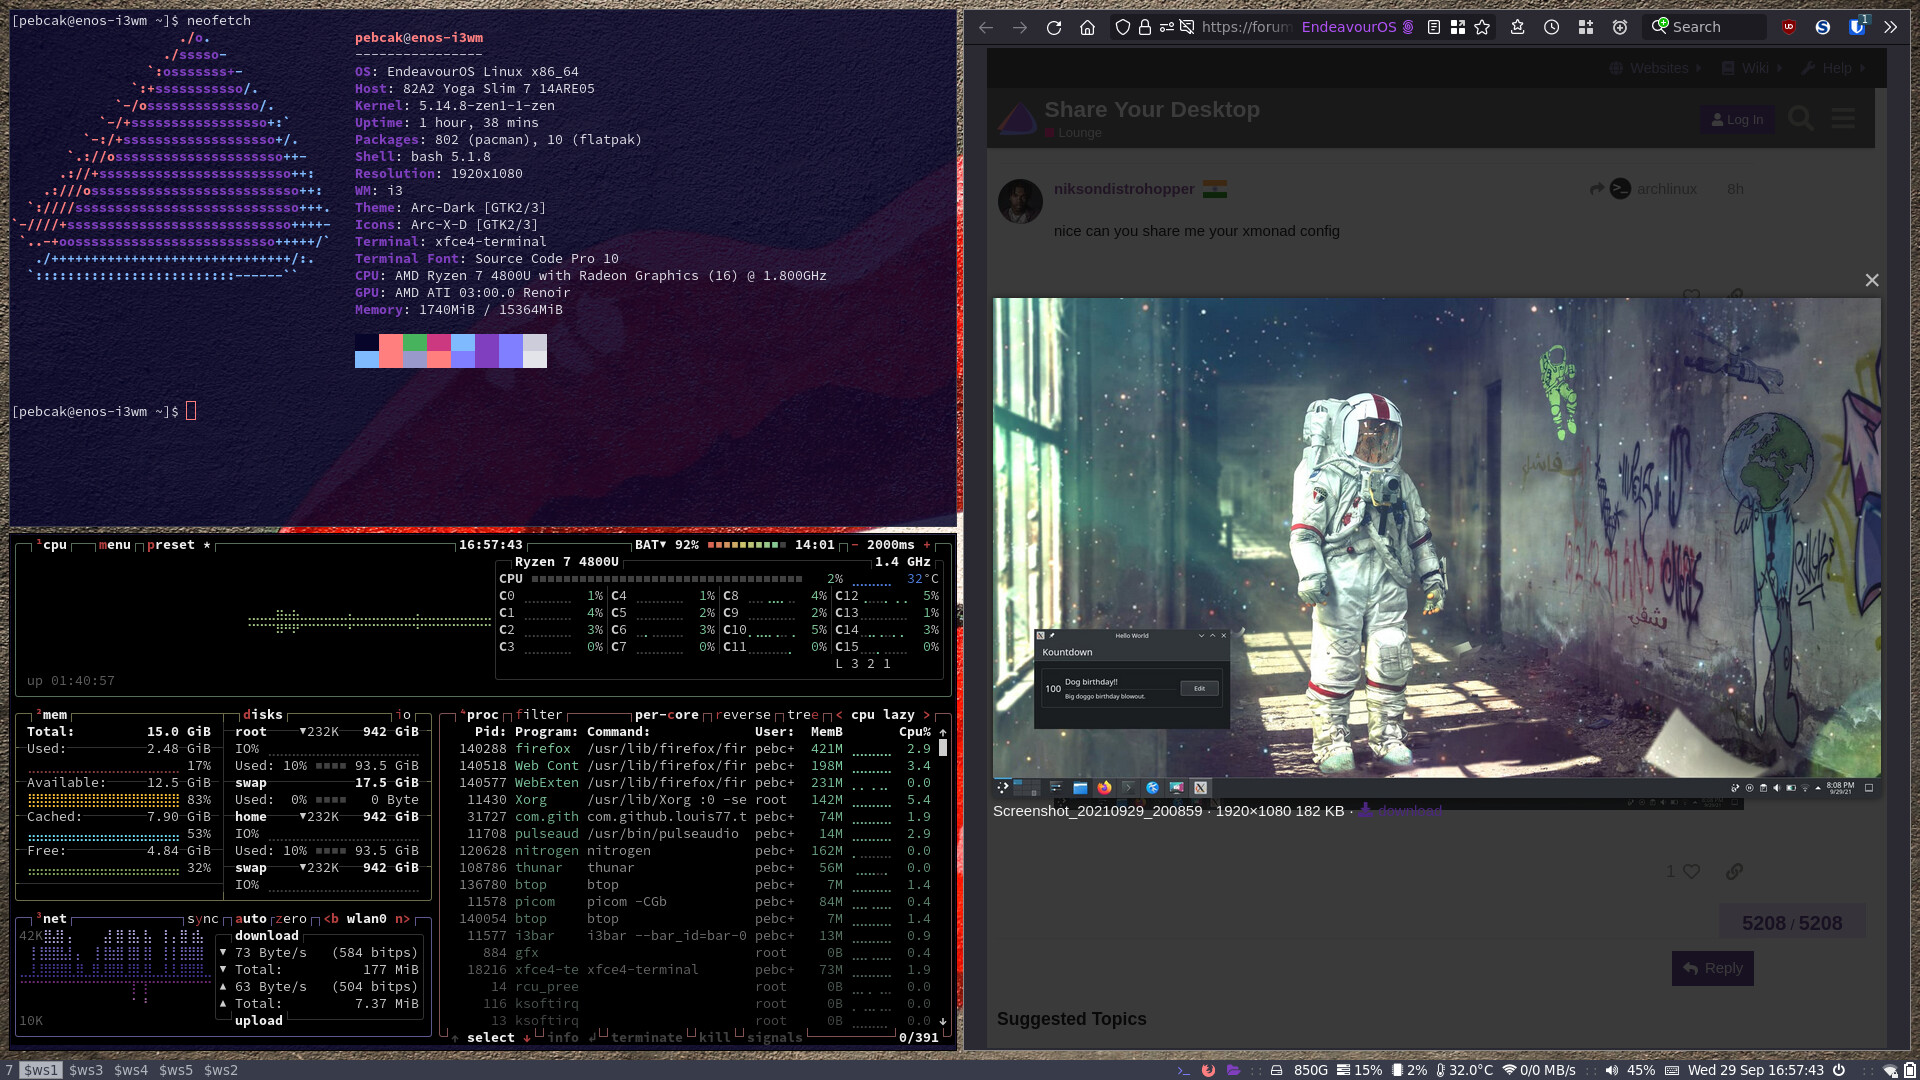The height and width of the screenshot is (1080, 1920).
Task: Focus the Firefox Search box
Action: tap(1704, 27)
